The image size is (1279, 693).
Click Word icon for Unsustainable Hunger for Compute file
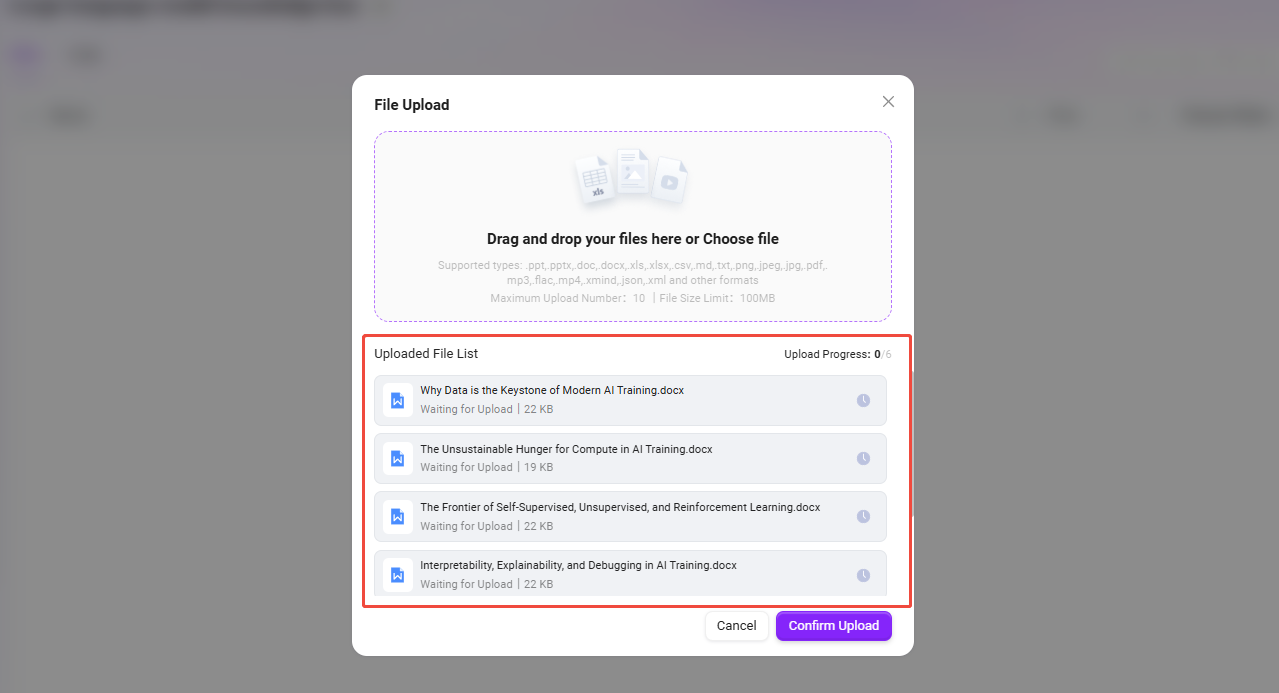point(397,458)
